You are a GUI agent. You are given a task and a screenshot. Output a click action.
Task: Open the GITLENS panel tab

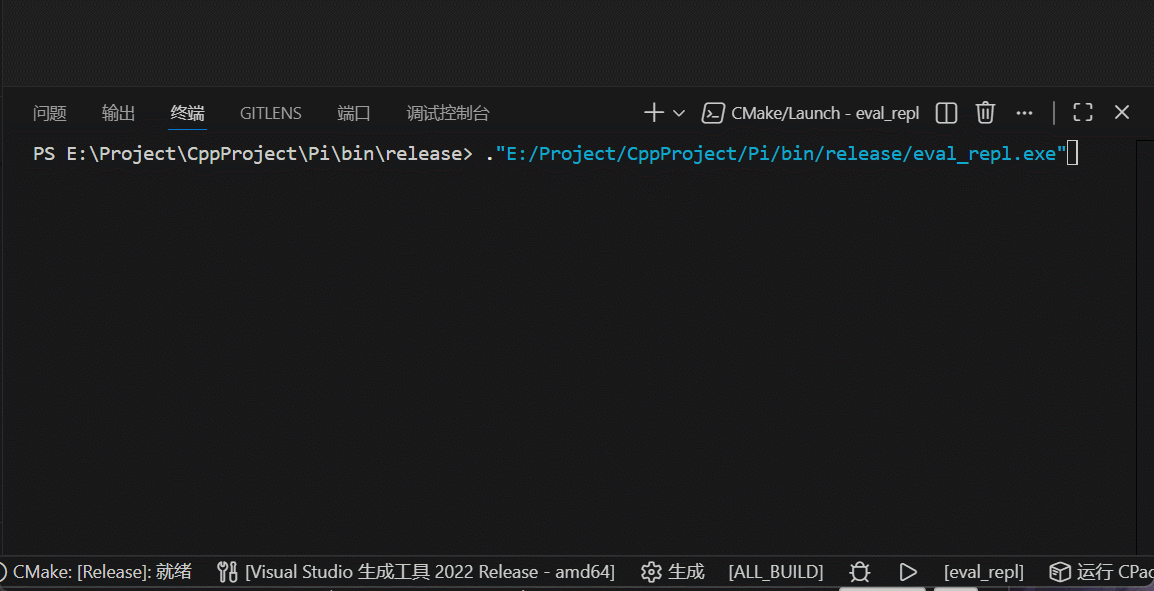coord(270,113)
